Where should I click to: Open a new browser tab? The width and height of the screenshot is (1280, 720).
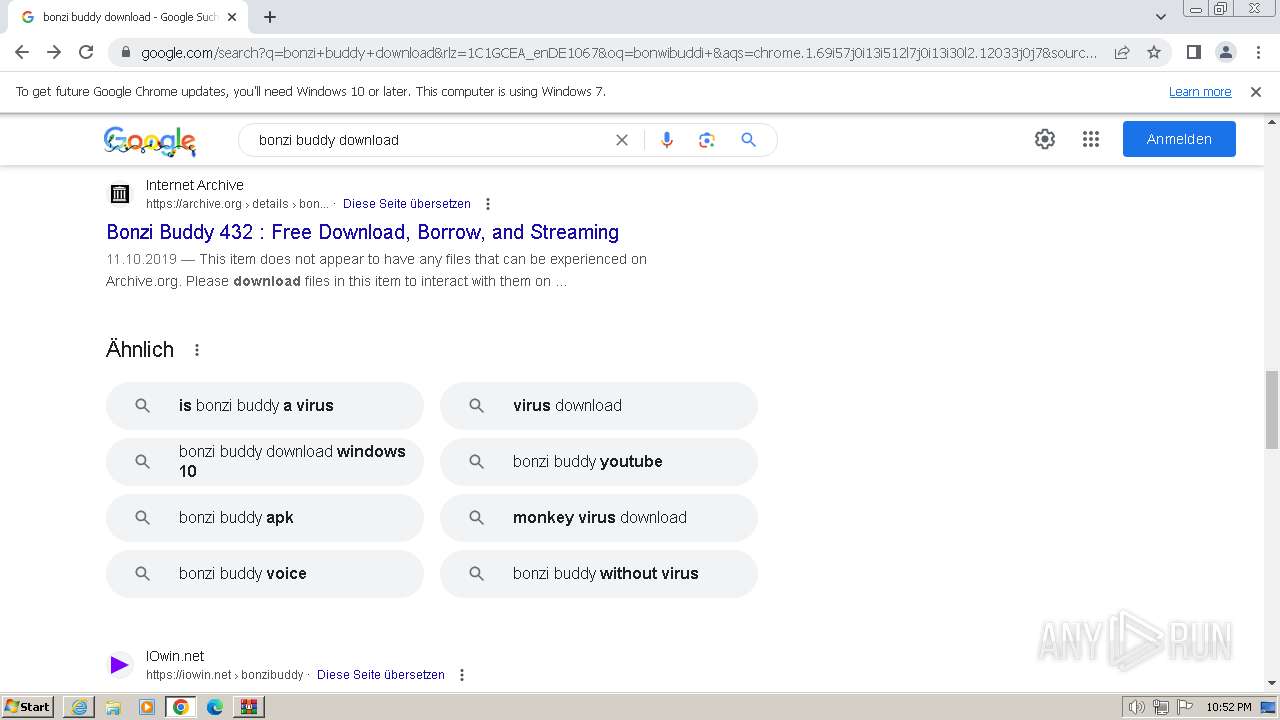[270, 17]
